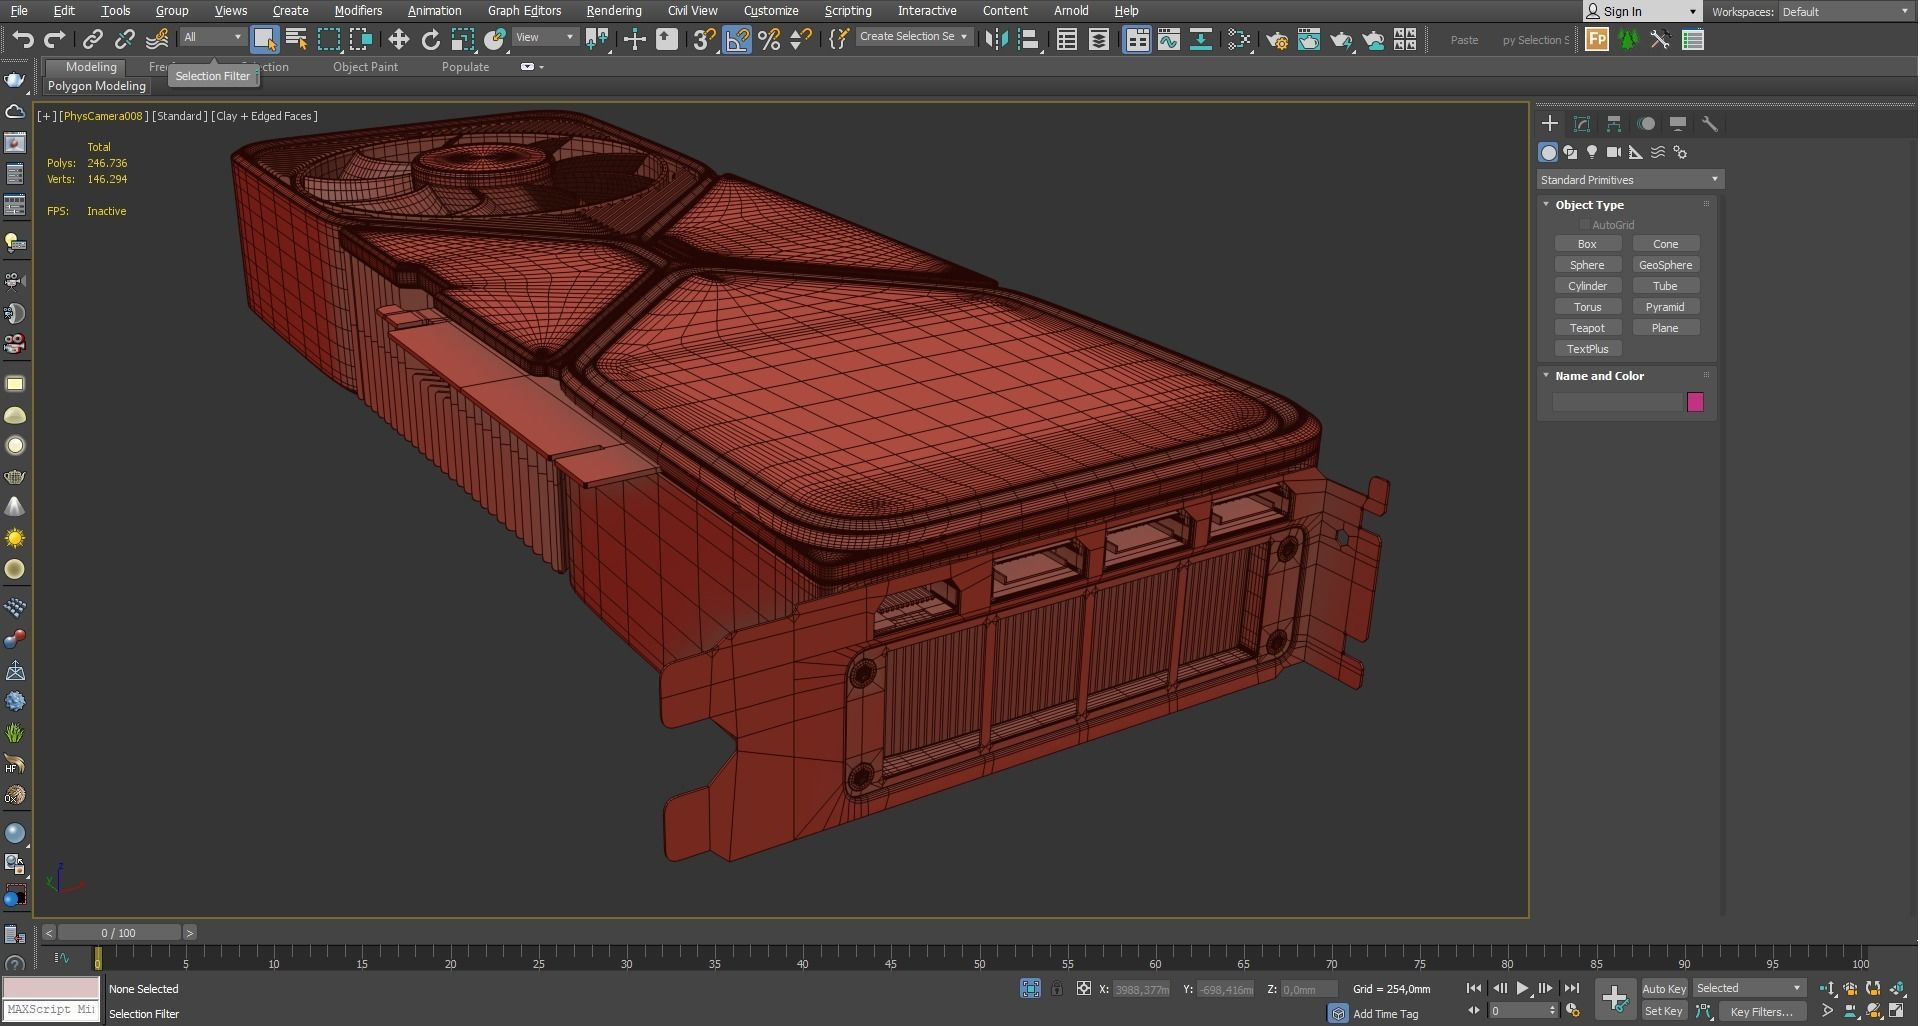Create a Teapot primitive
1920x1026 pixels.
click(1587, 328)
